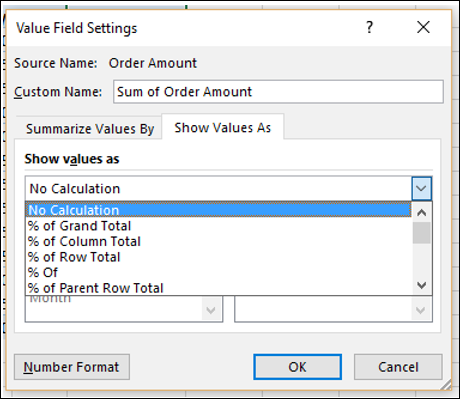Toggle the Show values as dropdown arrow
The width and height of the screenshot is (460, 399).
coord(421,189)
